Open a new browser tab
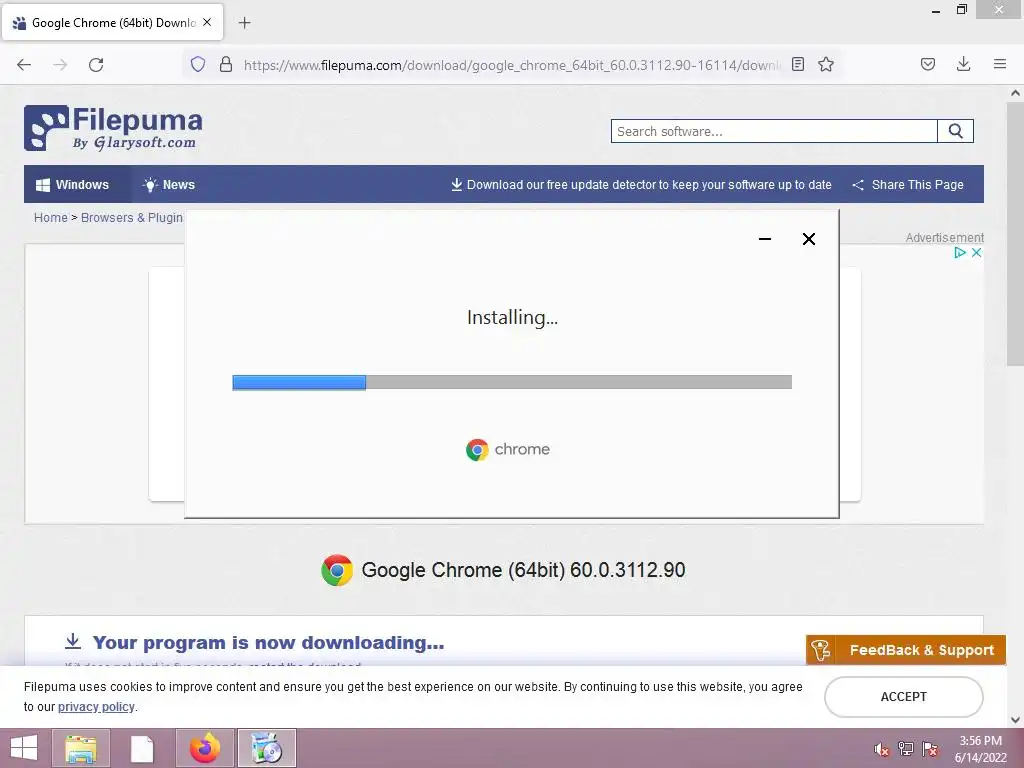1024x768 pixels. 244,23
